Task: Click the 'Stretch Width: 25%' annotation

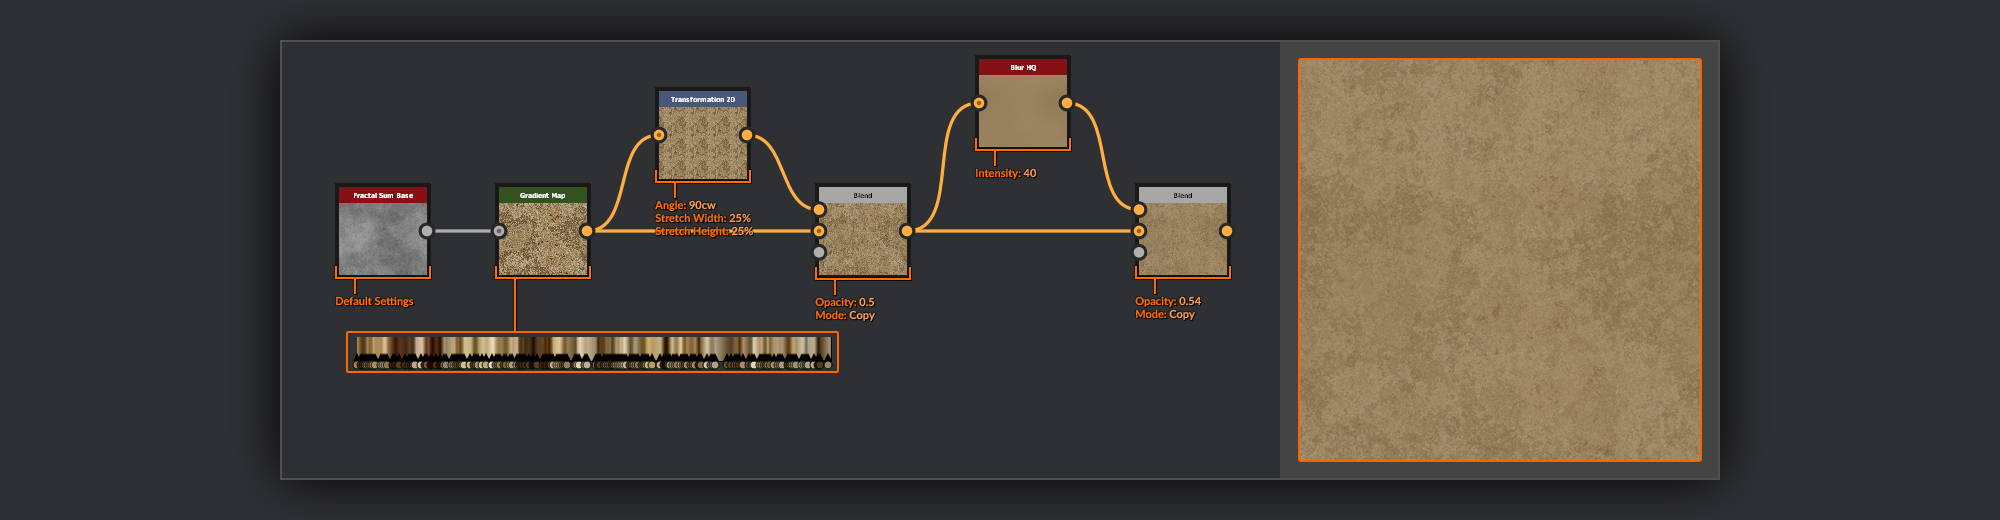Action: click(x=703, y=218)
